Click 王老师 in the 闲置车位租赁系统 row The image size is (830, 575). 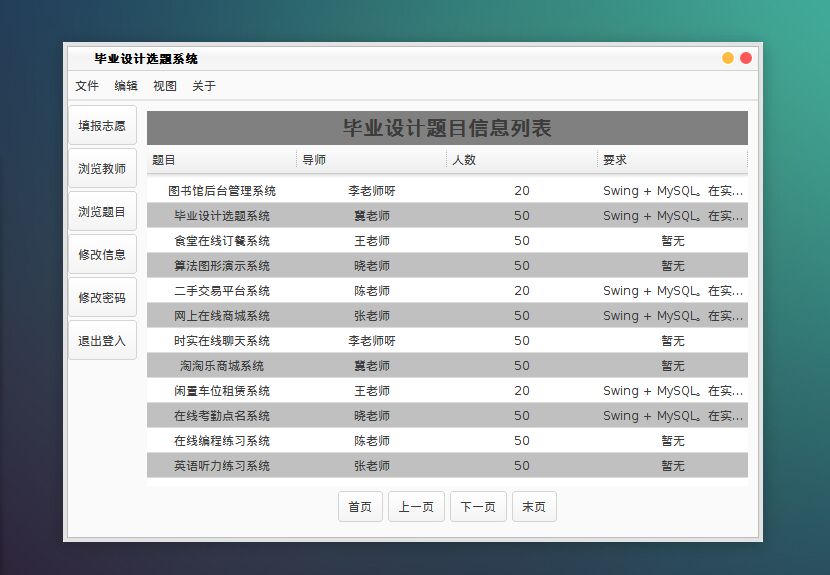click(372, 391)
